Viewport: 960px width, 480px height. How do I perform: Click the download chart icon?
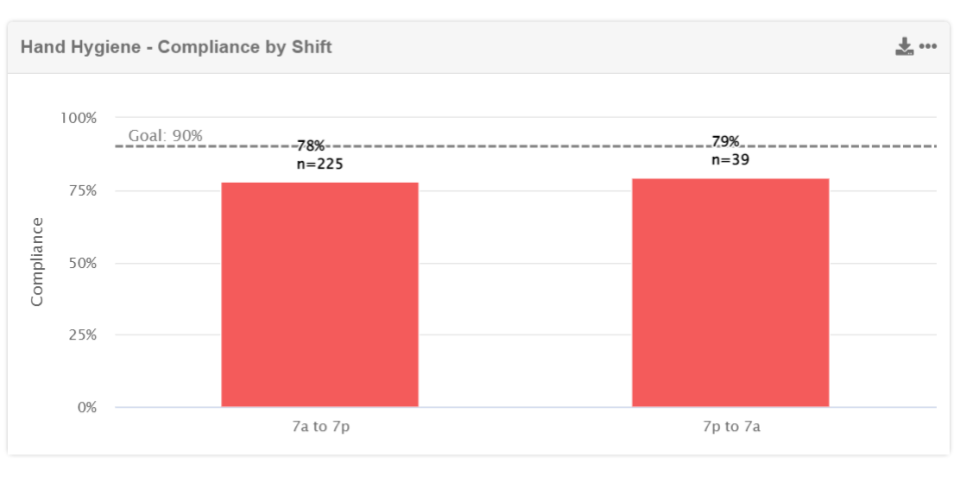point(904,47)
